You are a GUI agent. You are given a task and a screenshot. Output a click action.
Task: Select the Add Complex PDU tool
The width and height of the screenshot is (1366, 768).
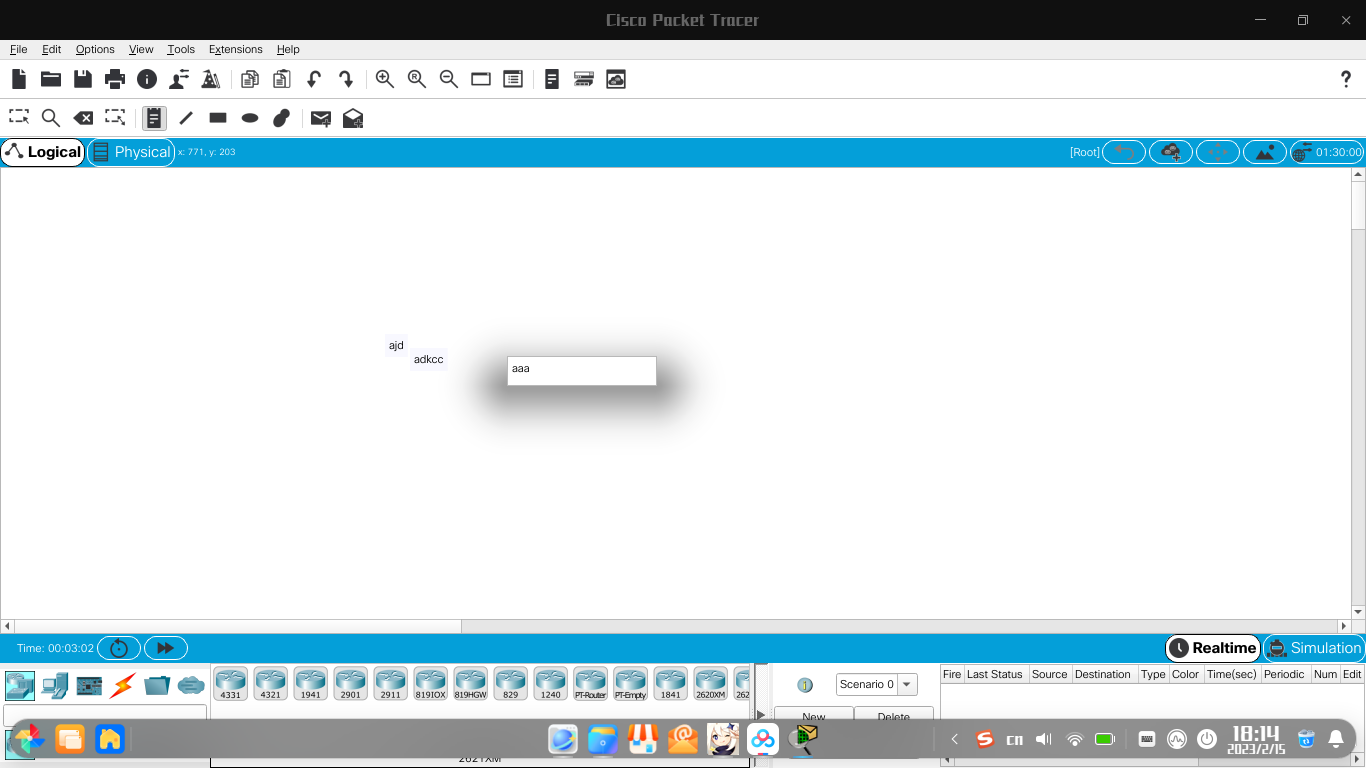coord(352,118)
